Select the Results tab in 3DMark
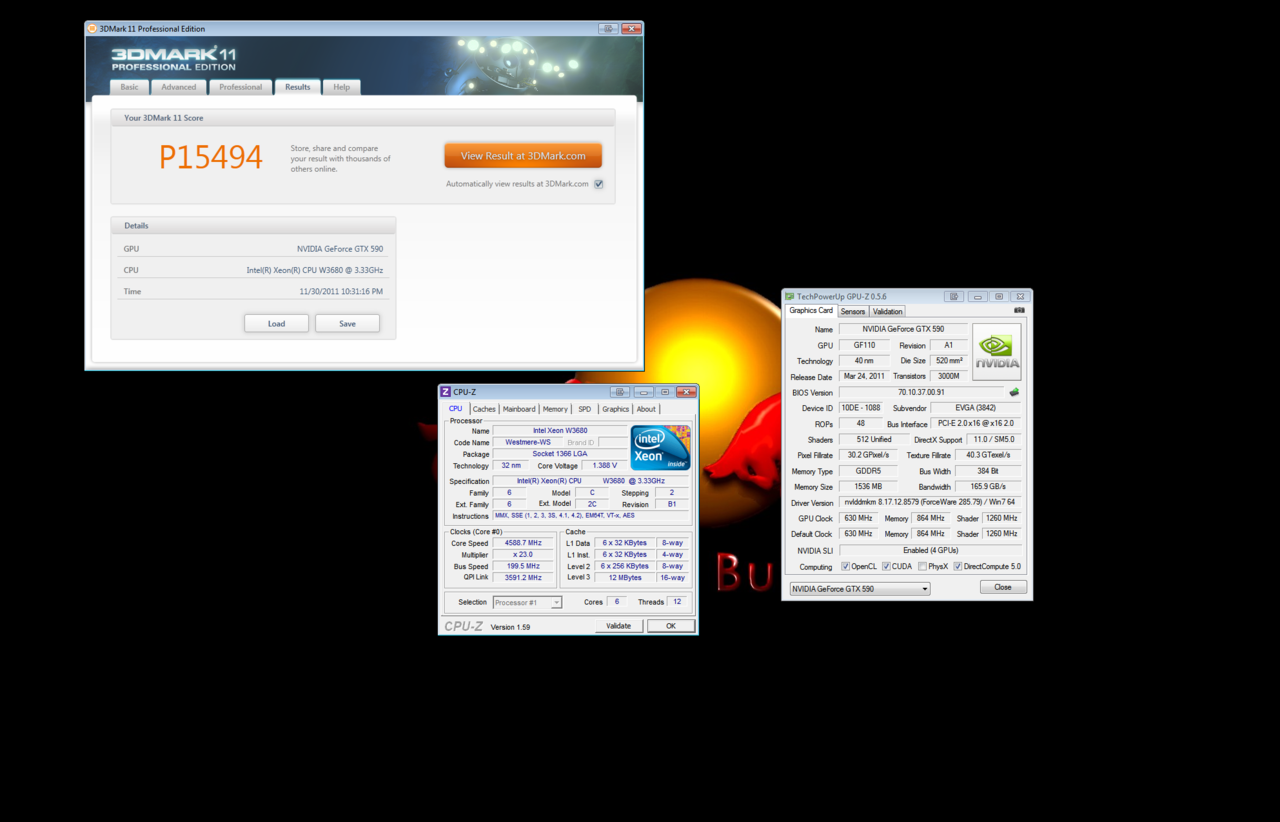 (x=298, y=87)
